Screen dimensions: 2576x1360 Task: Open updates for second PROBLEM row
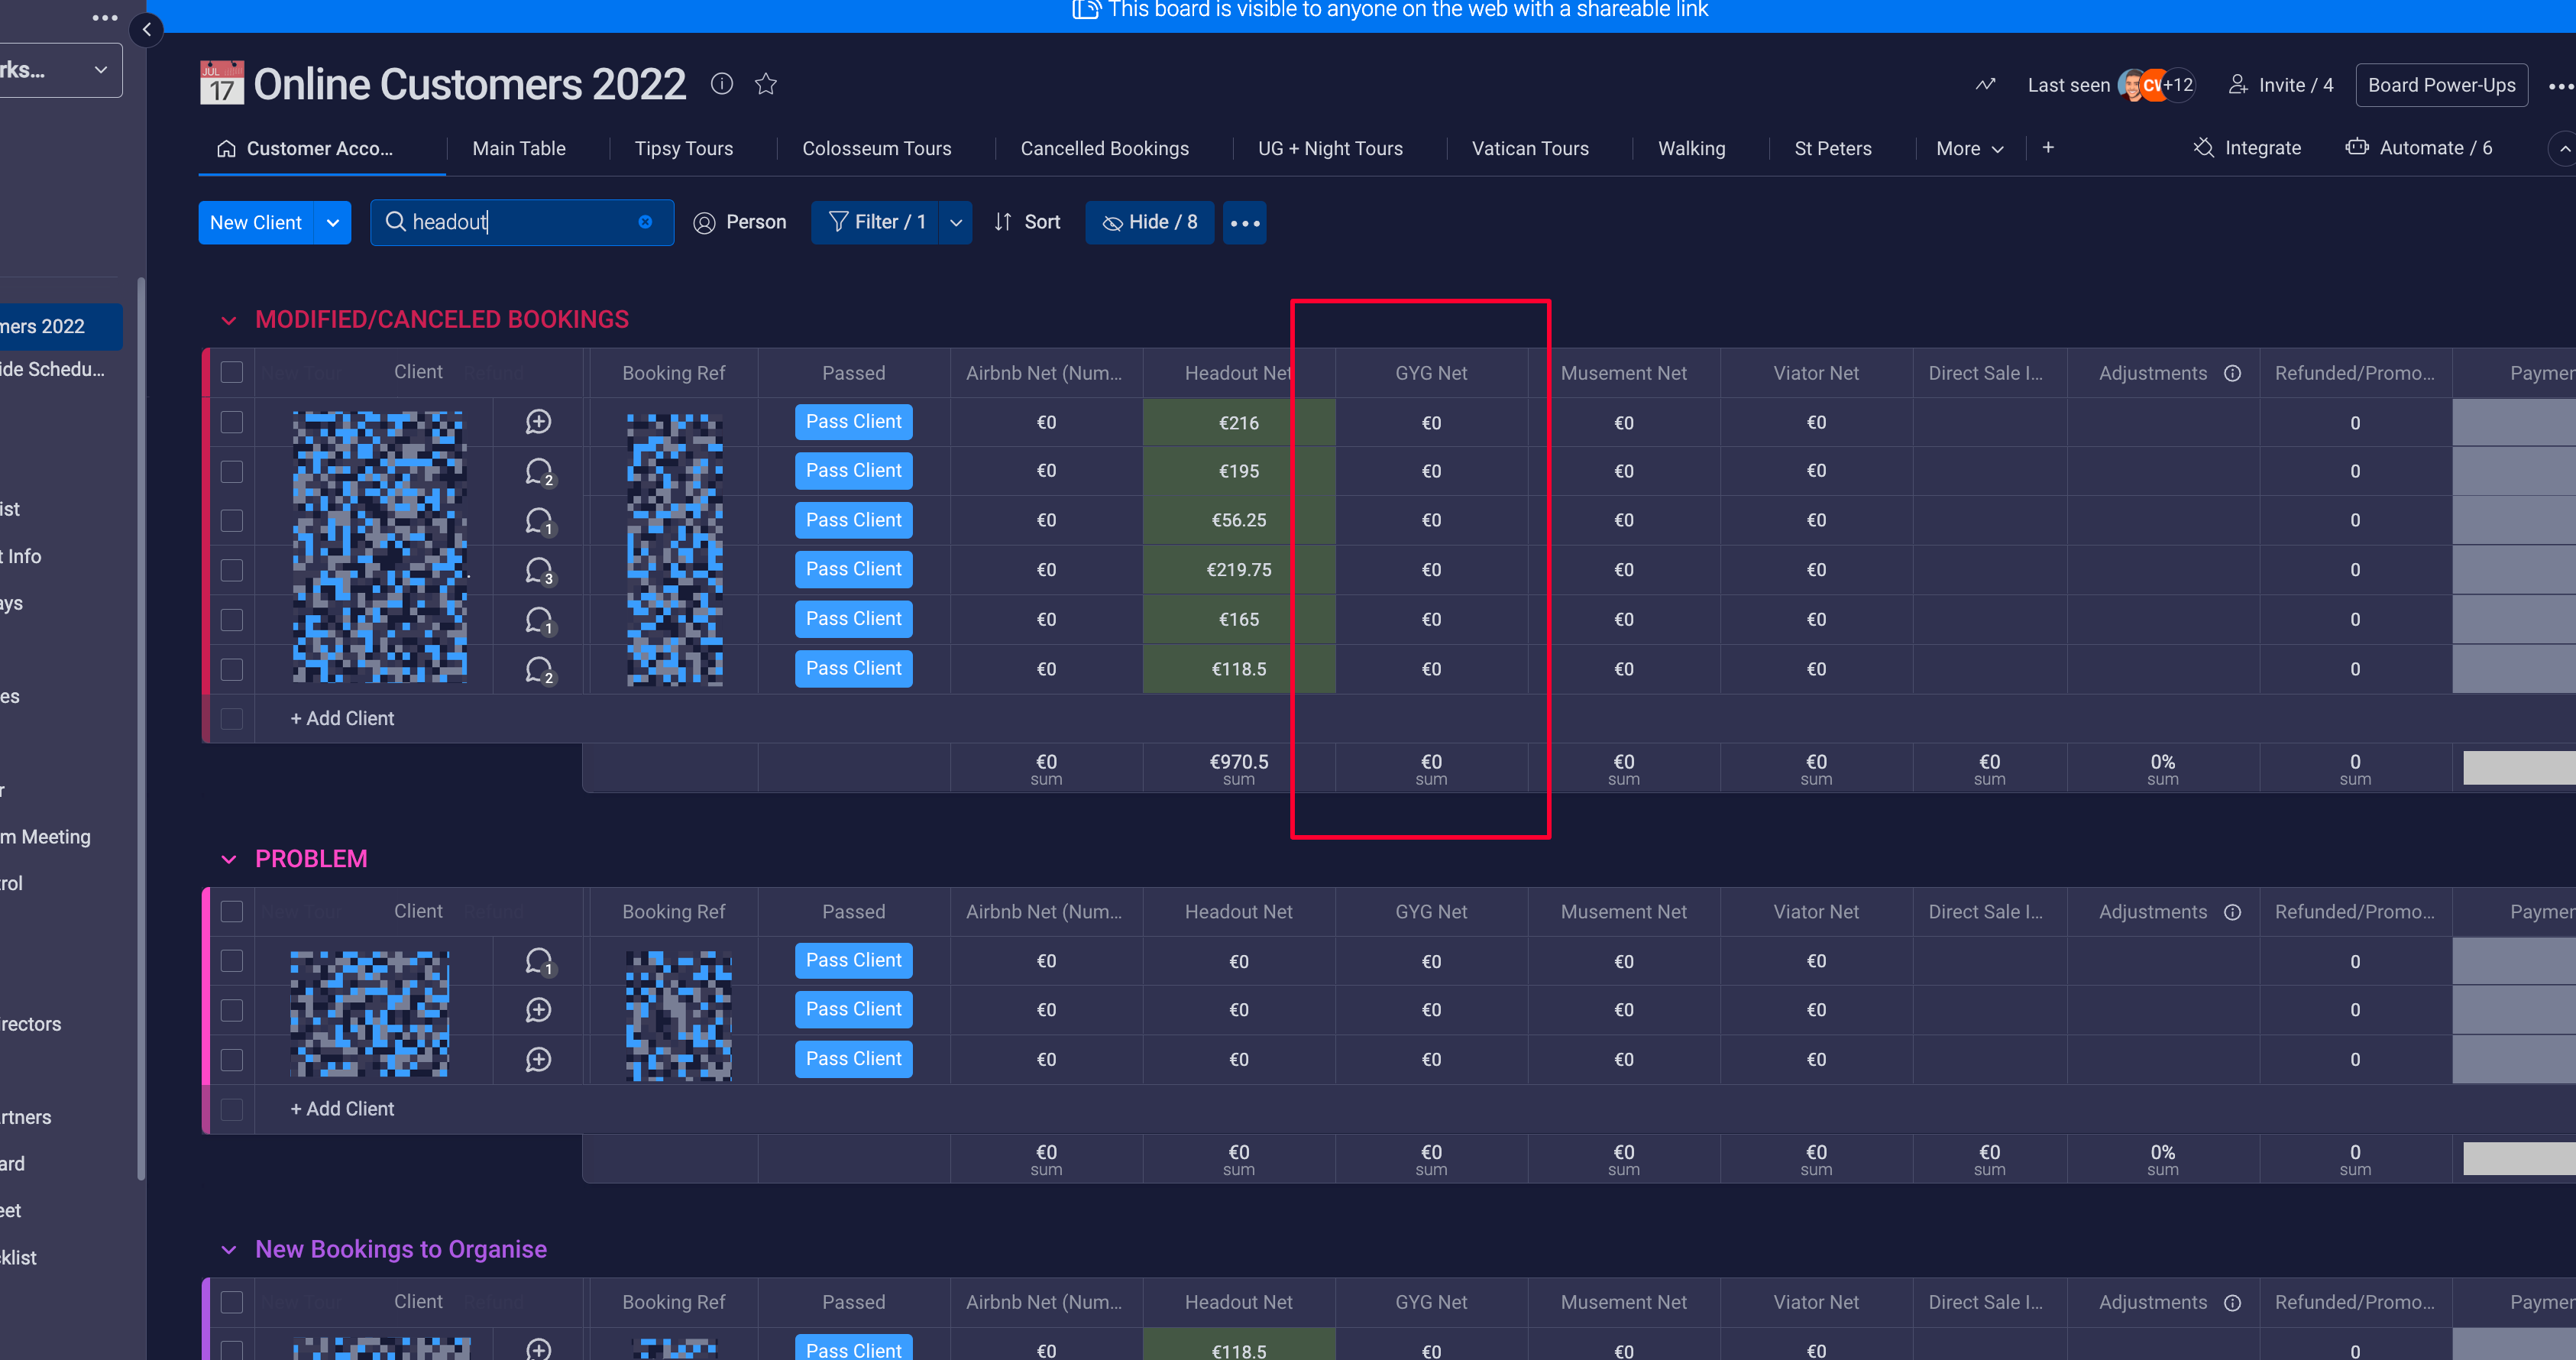click(539, 1010)
